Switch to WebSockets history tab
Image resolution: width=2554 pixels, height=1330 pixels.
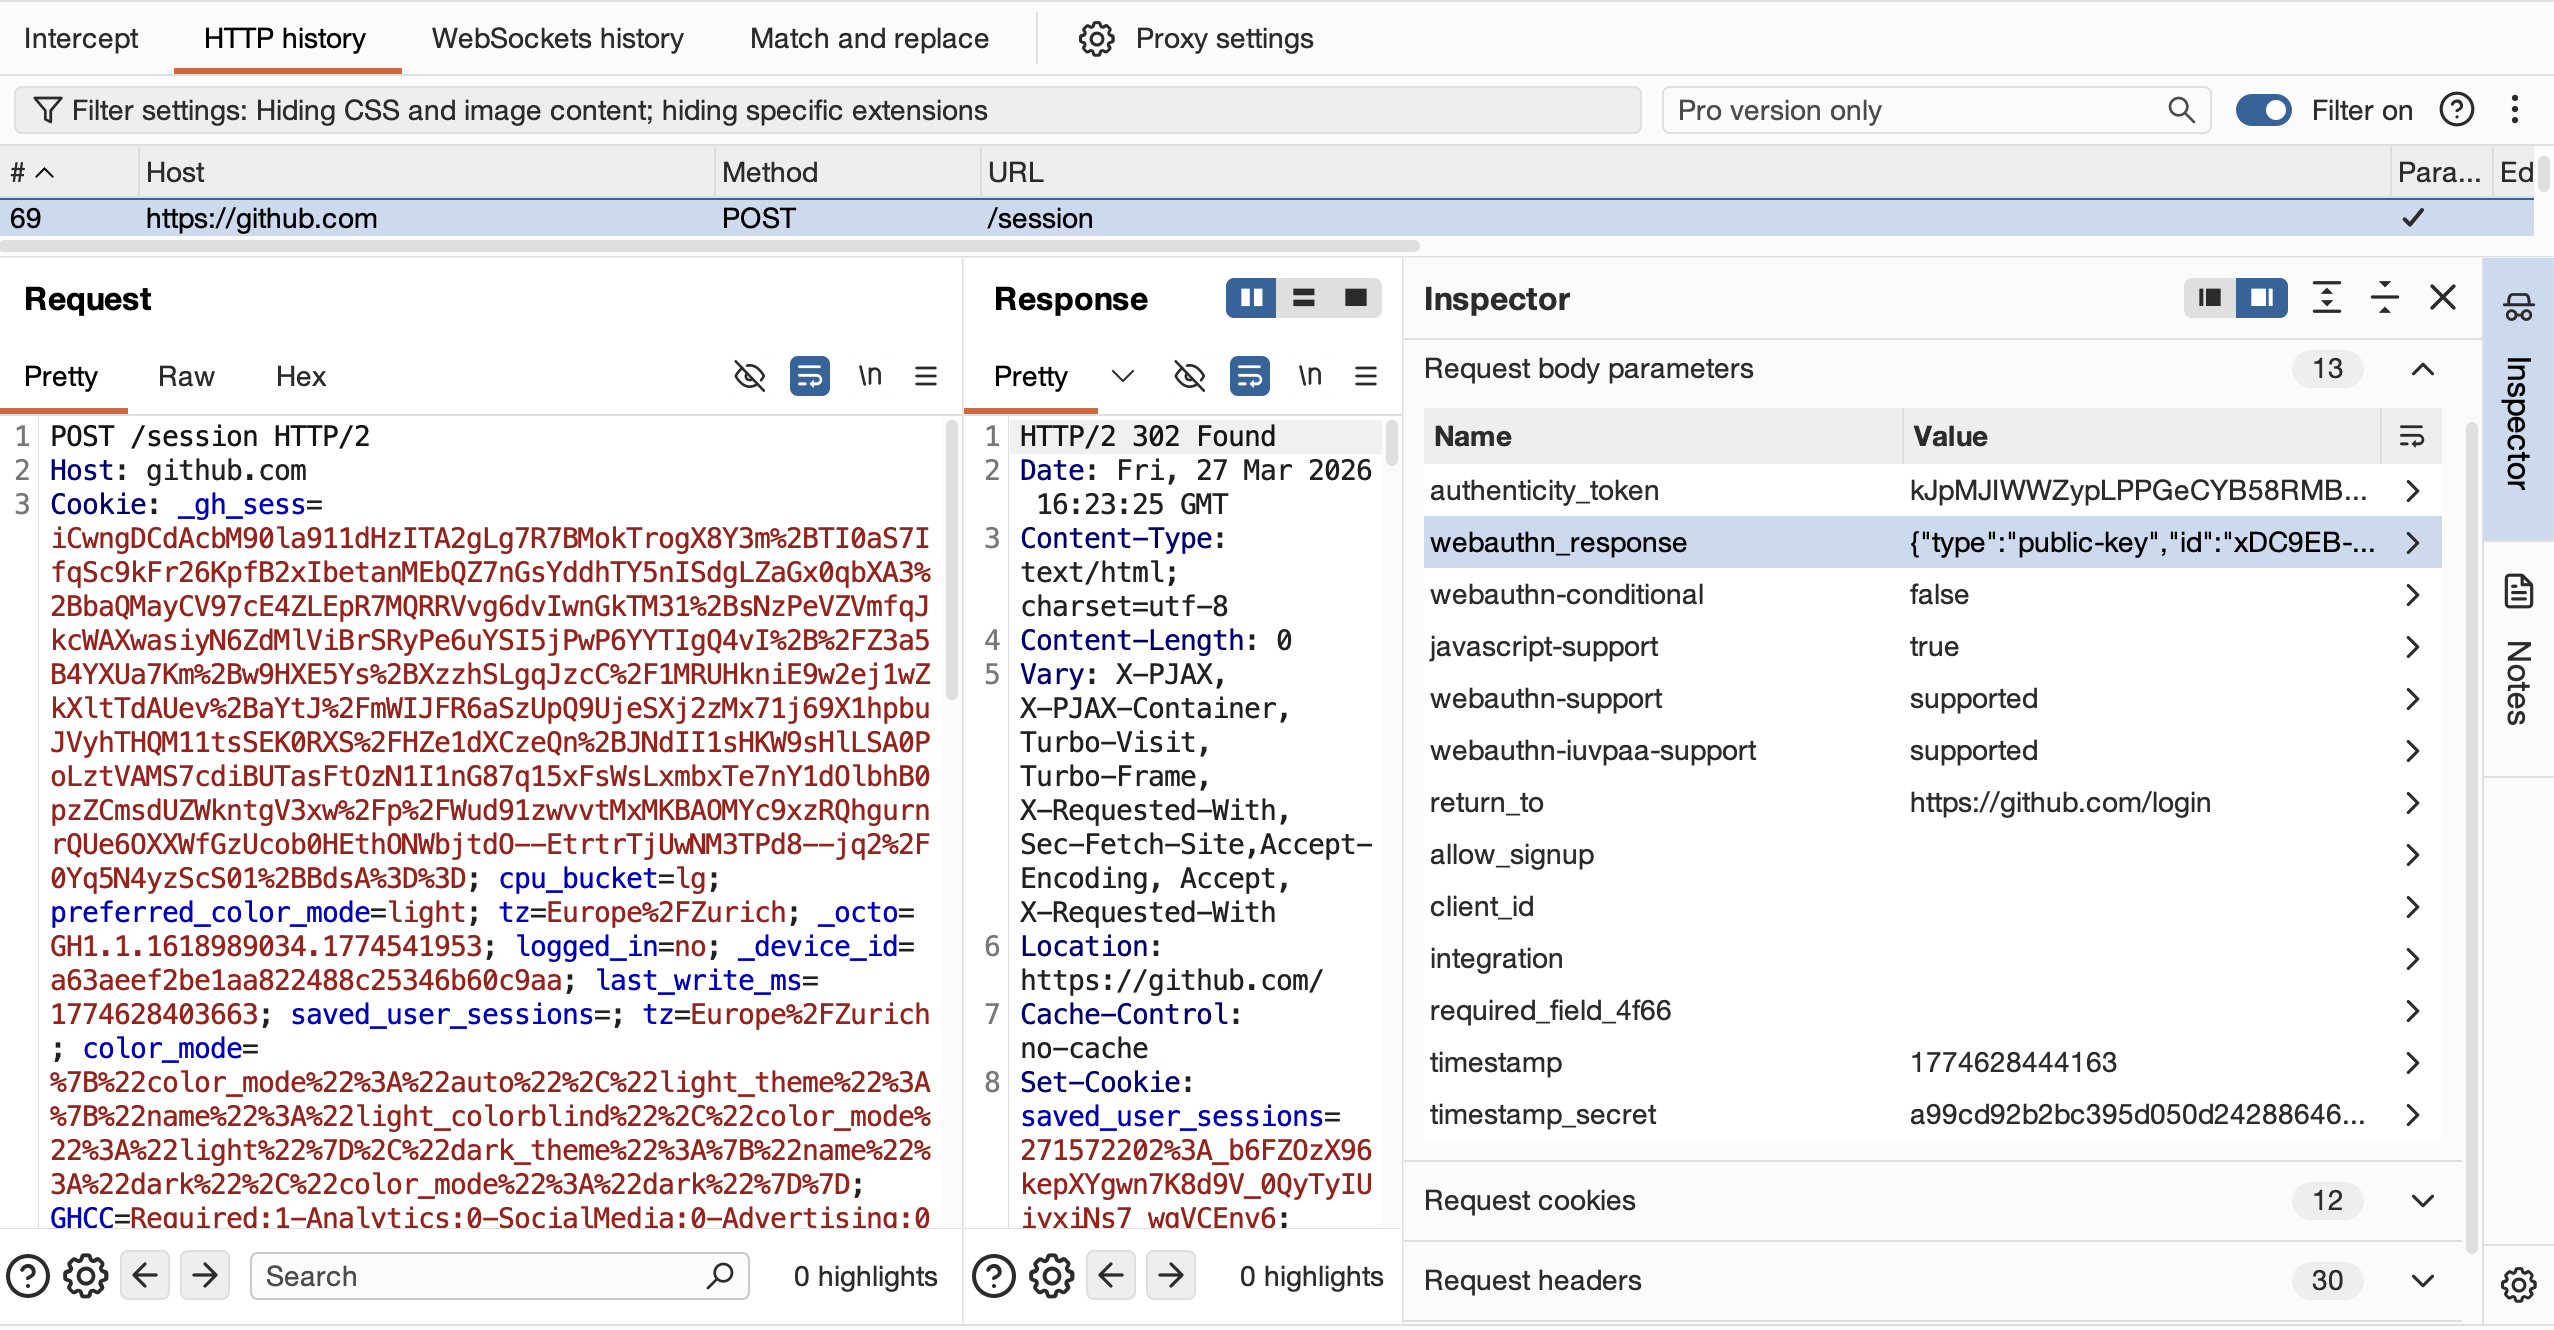[x=558, y=38]
